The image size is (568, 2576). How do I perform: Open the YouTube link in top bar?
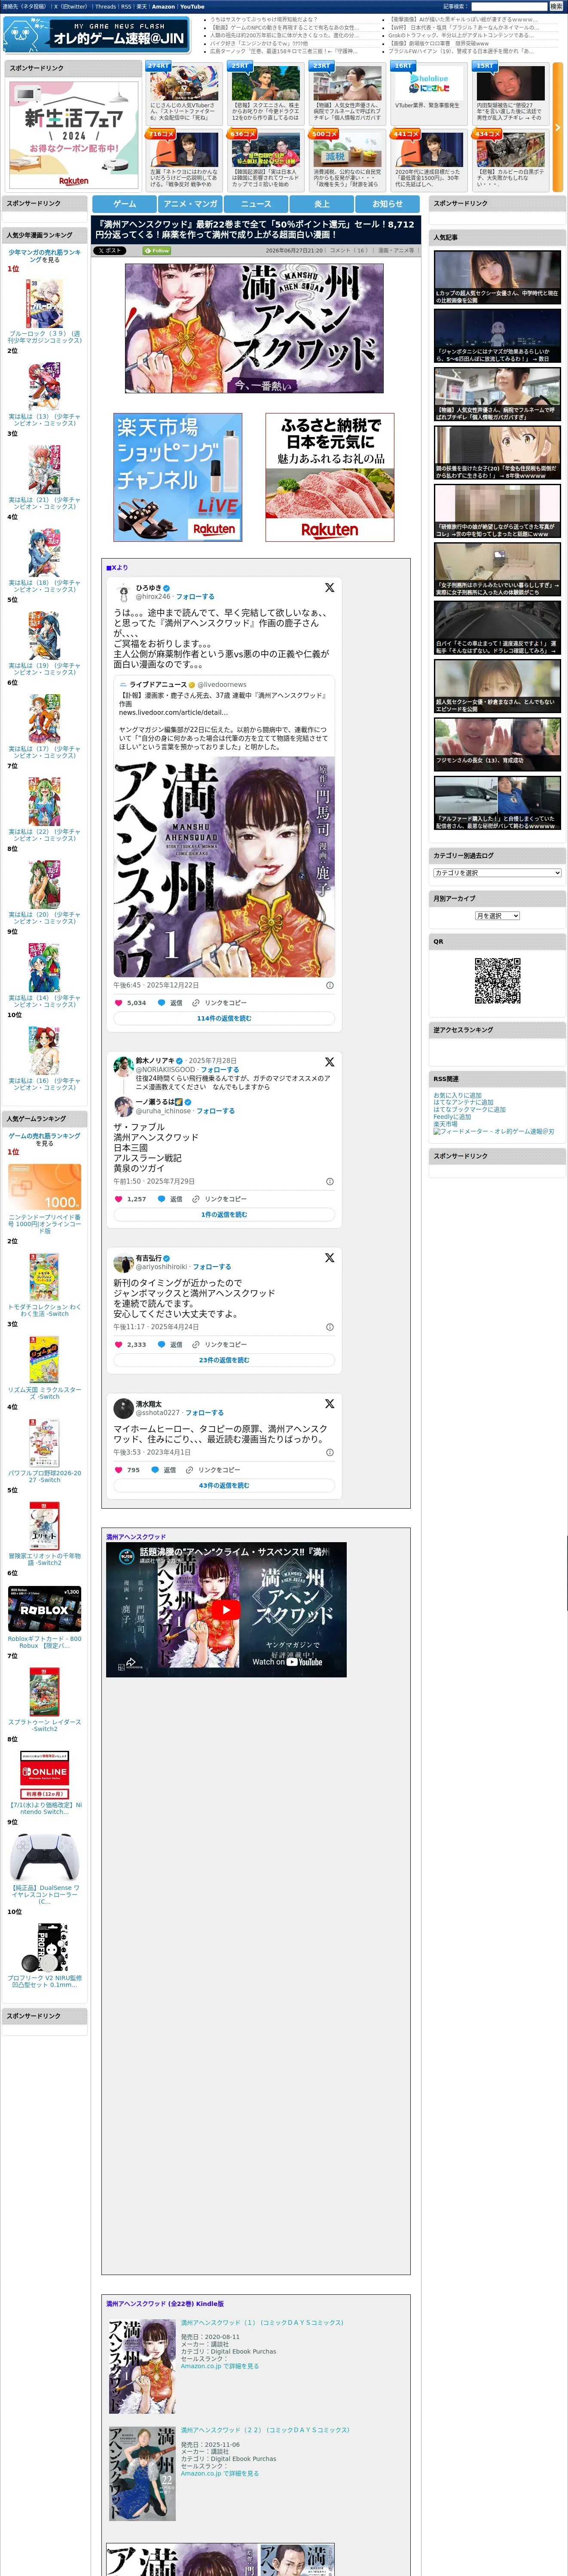tap(192, 6)
